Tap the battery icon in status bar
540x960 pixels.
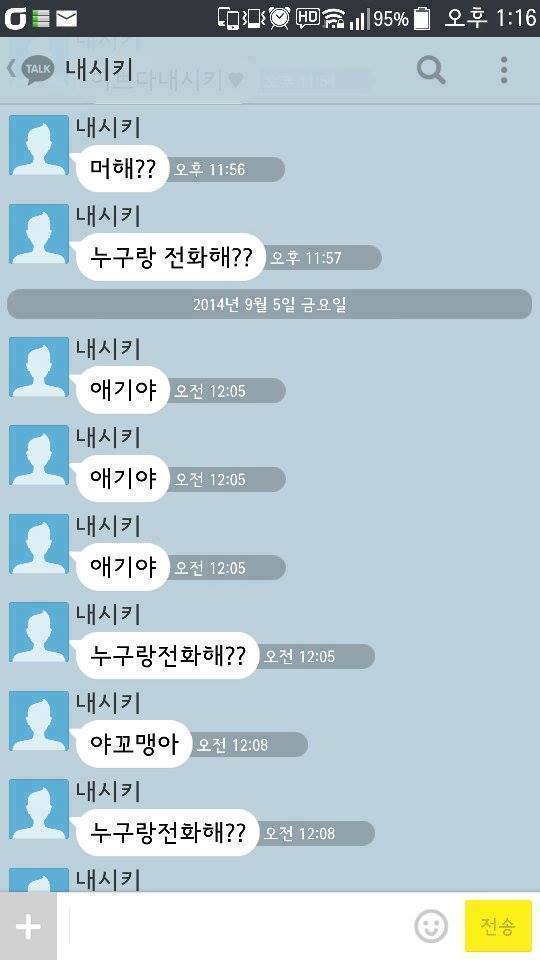click(x=421, y=18)
